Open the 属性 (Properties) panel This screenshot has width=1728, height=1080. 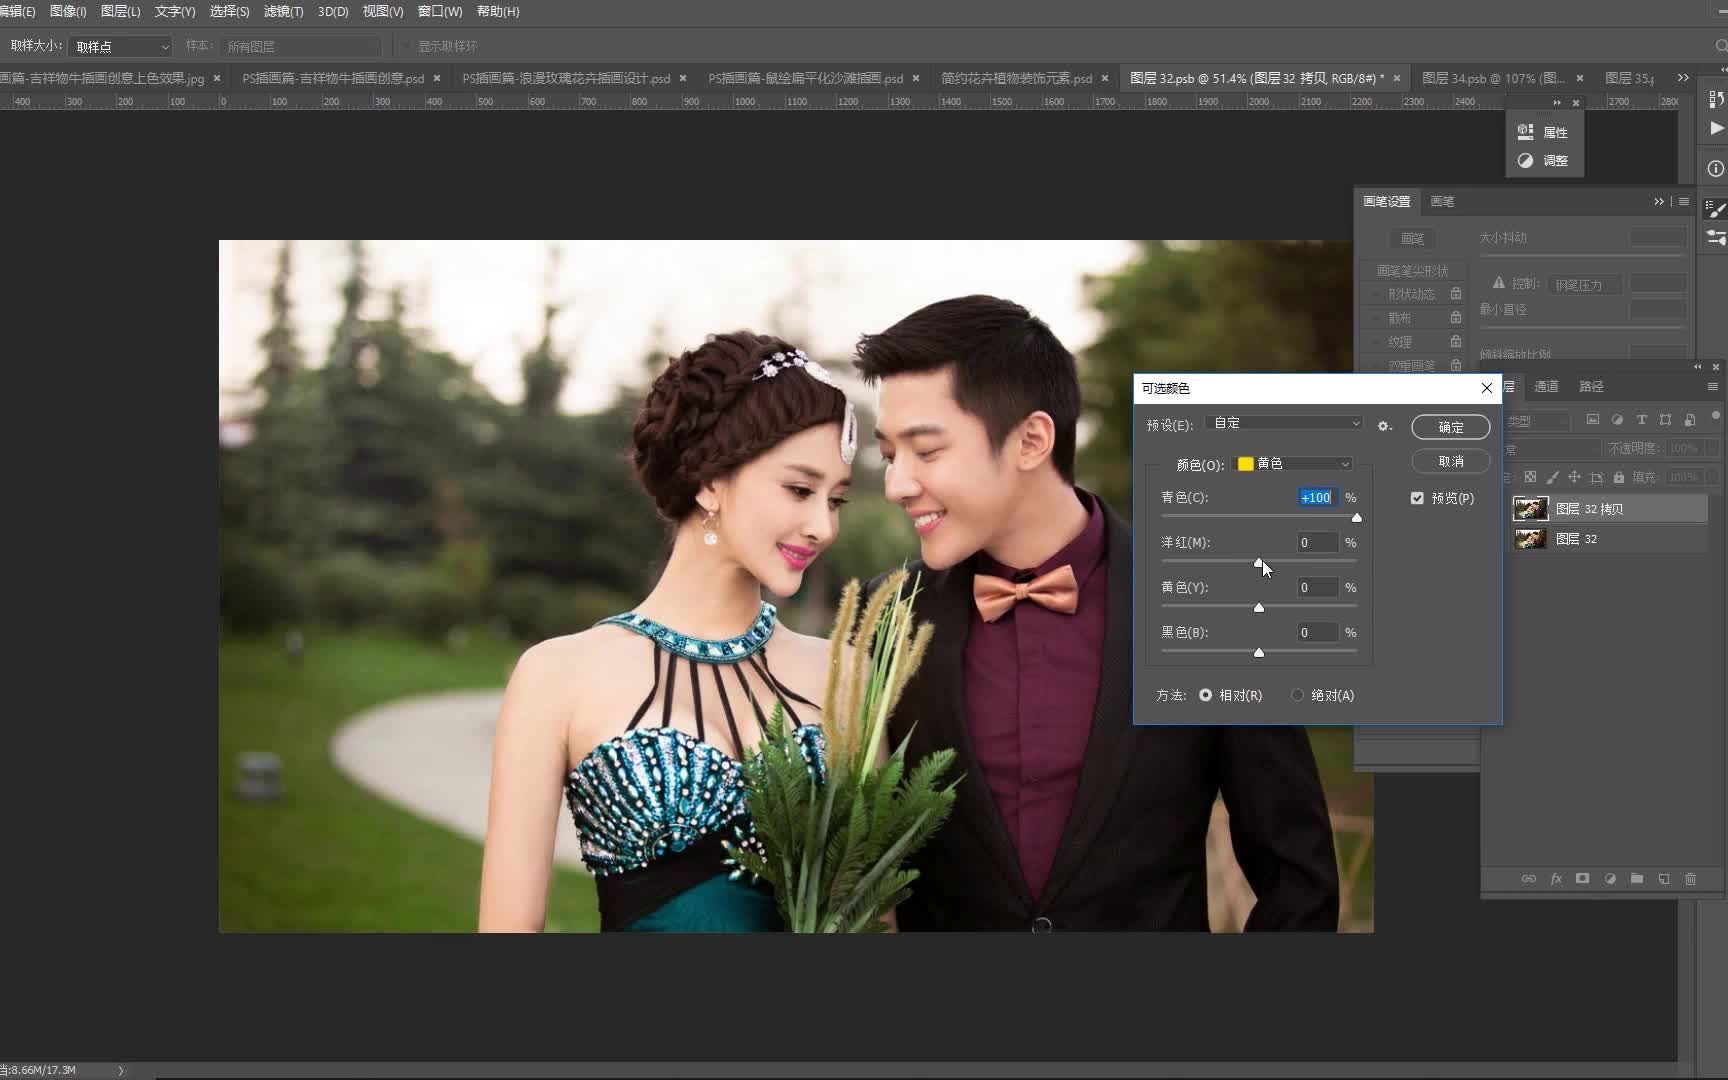coord(1544,132)
